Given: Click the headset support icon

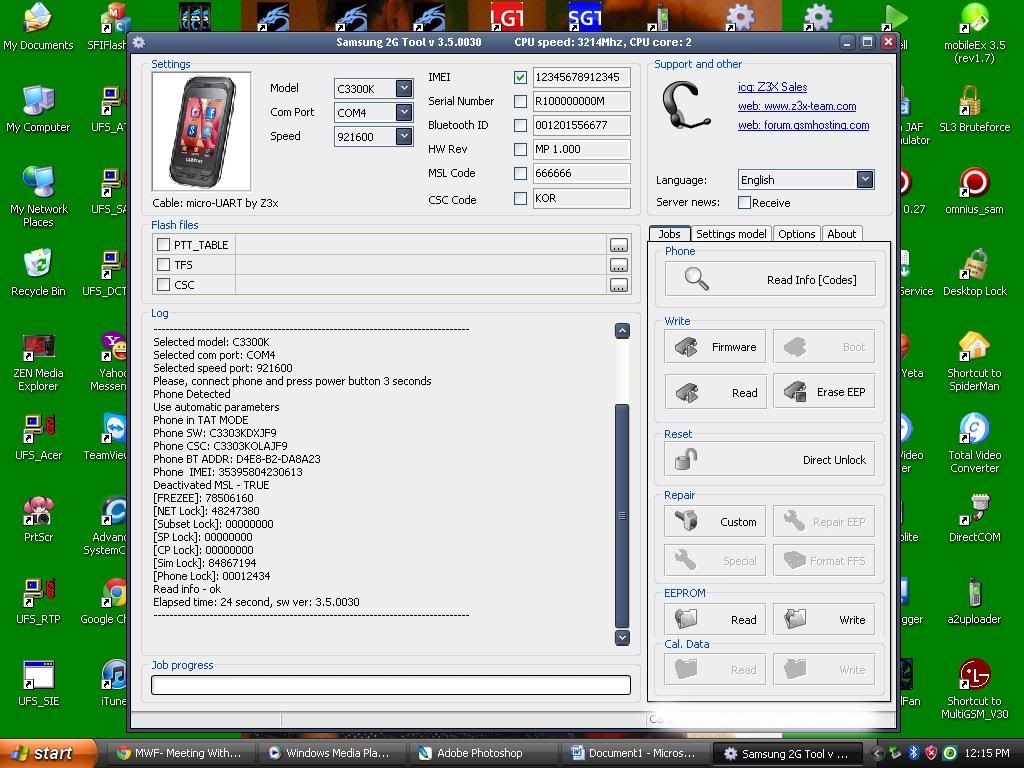Looking at the screenshot, I should point(686,106).
